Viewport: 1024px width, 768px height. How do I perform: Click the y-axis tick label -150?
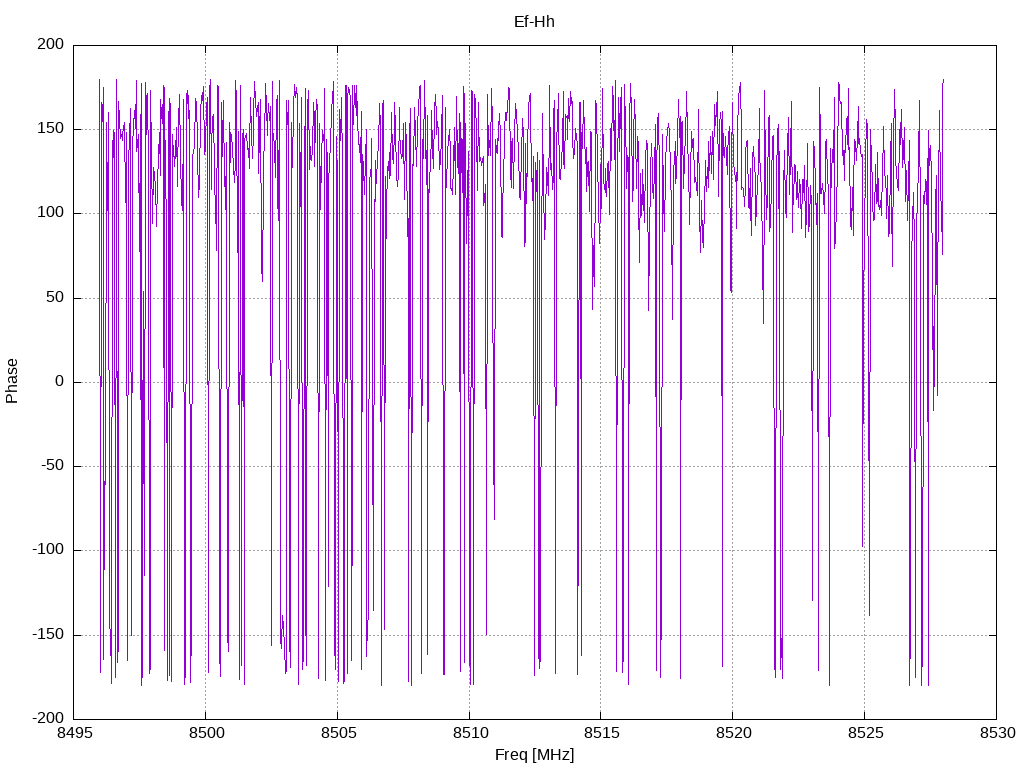48,634
